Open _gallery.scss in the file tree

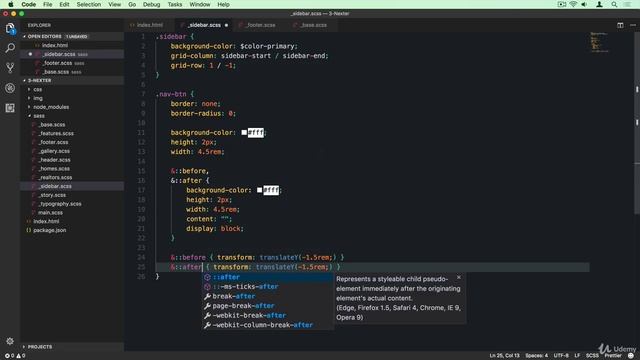pyautogui.click(x=54, y=151)
